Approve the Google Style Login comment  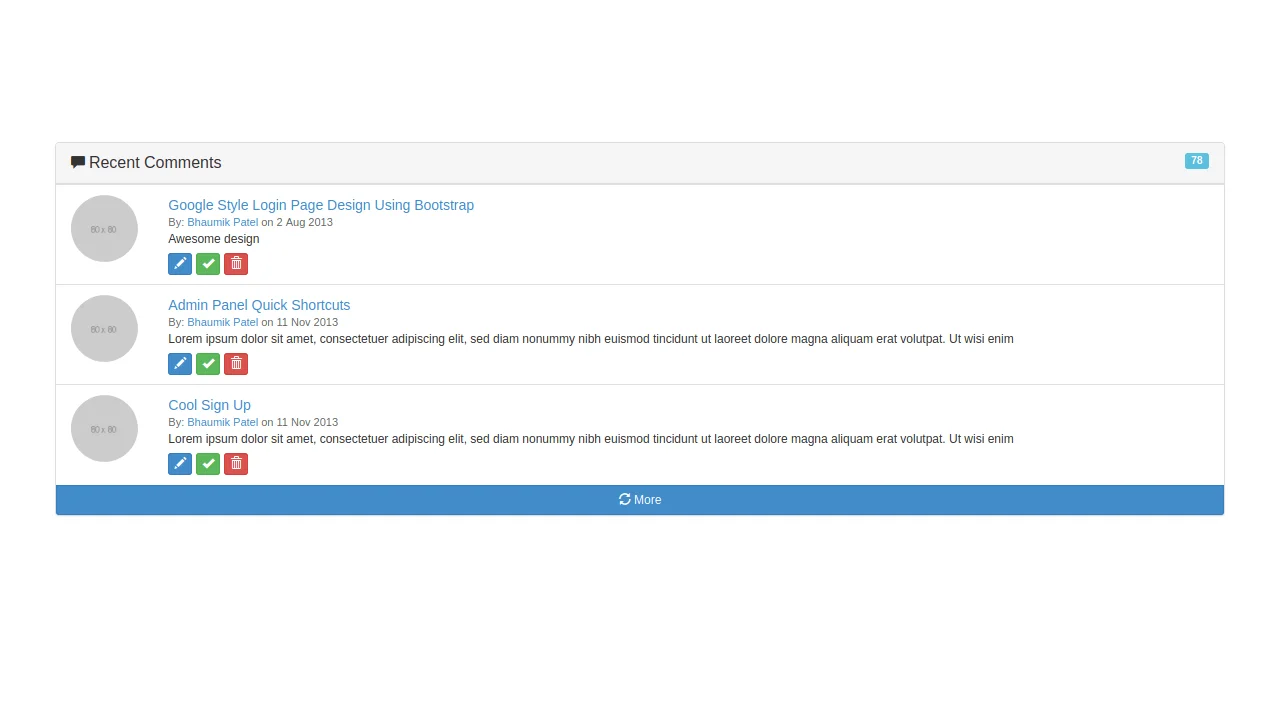[208, 263]
